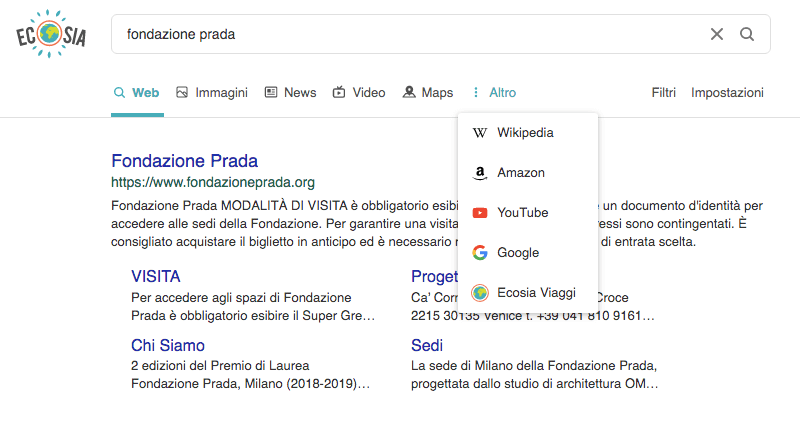The height and width of the screenshot is (423, 800).
Task: Click the Amazon logo icon
Action: coord(480,173)
